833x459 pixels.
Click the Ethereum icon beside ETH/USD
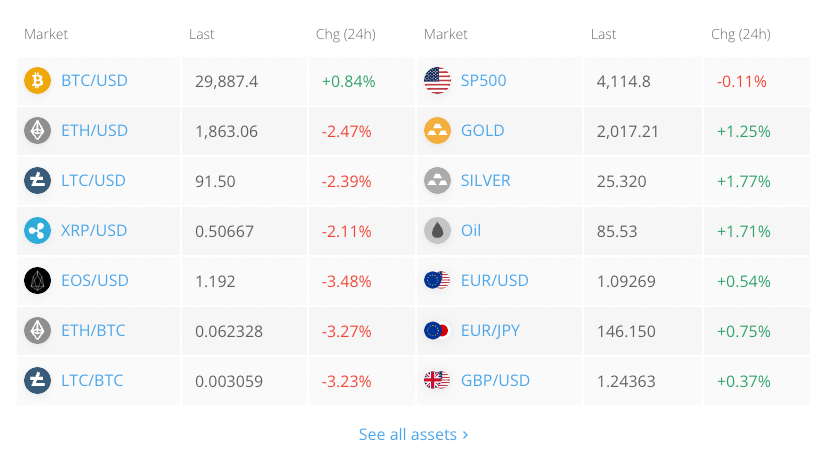pos(37,131)
